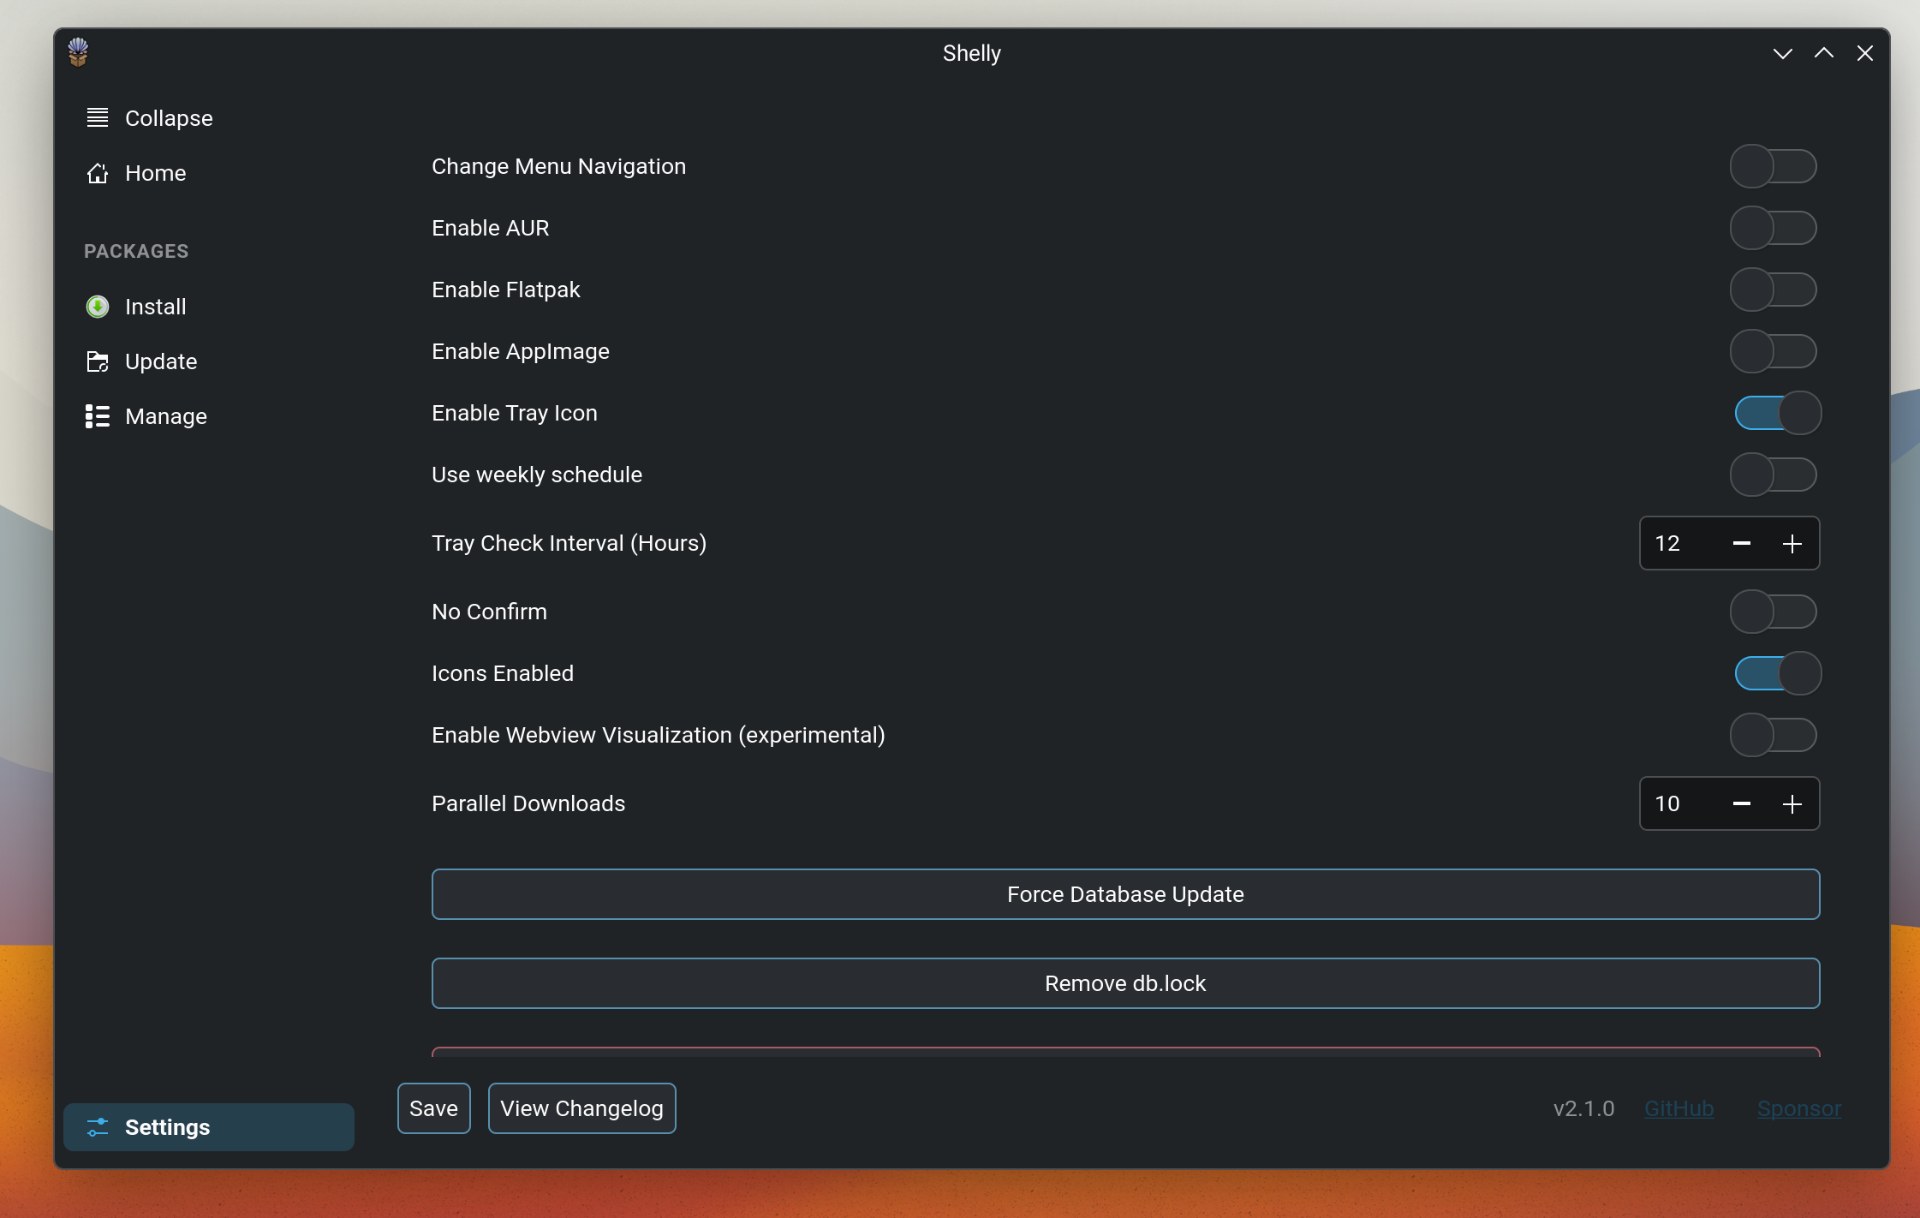Switch on No Confirm option
Image resolution: width=1920 pixels, height=1218 pixels.
pos(1773,612)
